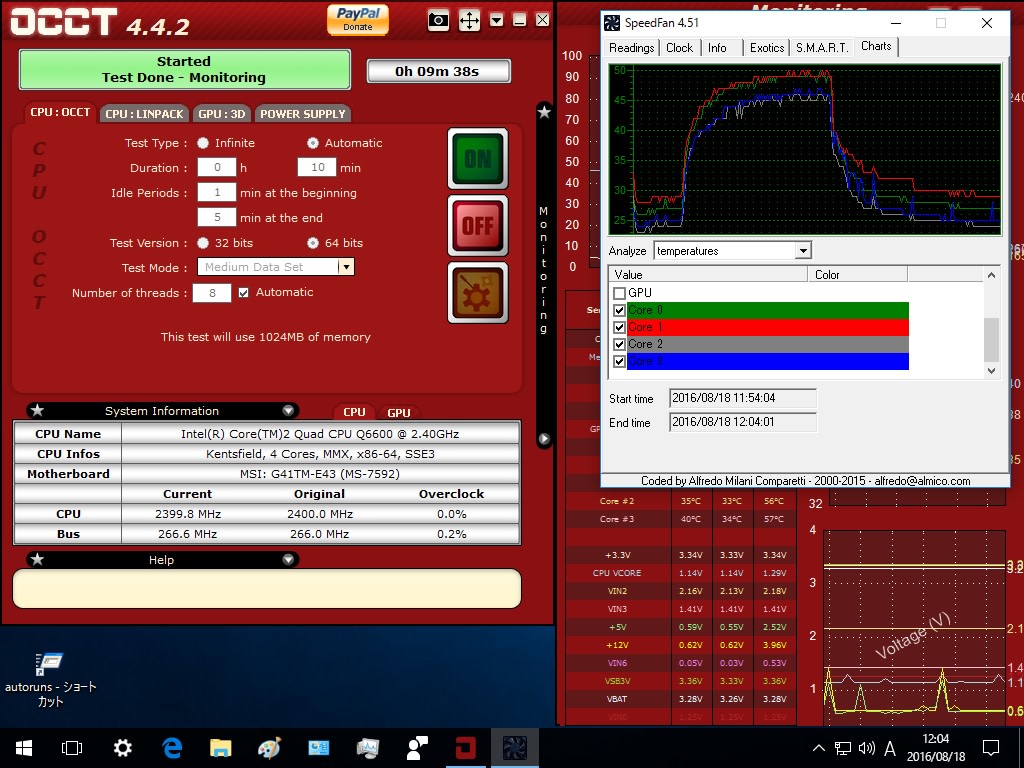Uncheck the Core 2 checkbox

coord(620,344)
